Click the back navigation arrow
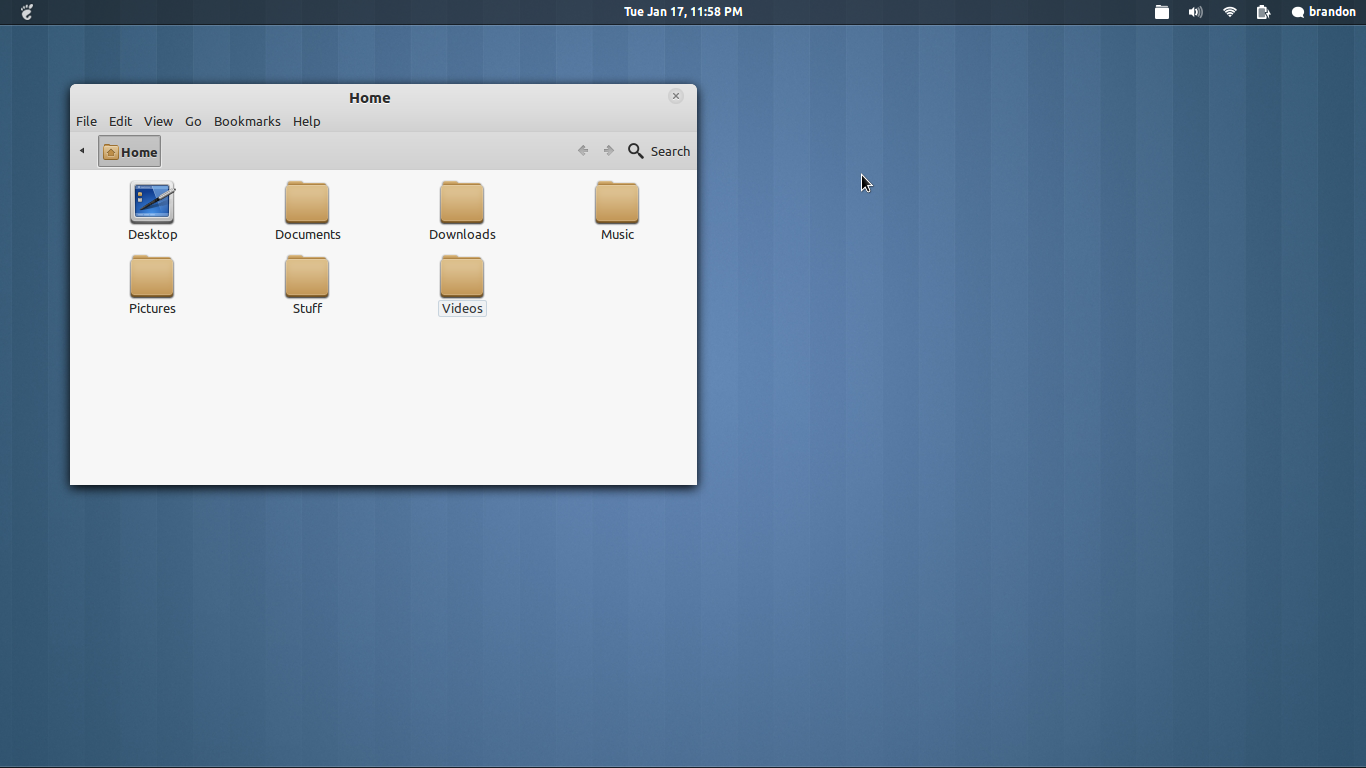The width and height of the screenshot is (1366, 768). 583,150
